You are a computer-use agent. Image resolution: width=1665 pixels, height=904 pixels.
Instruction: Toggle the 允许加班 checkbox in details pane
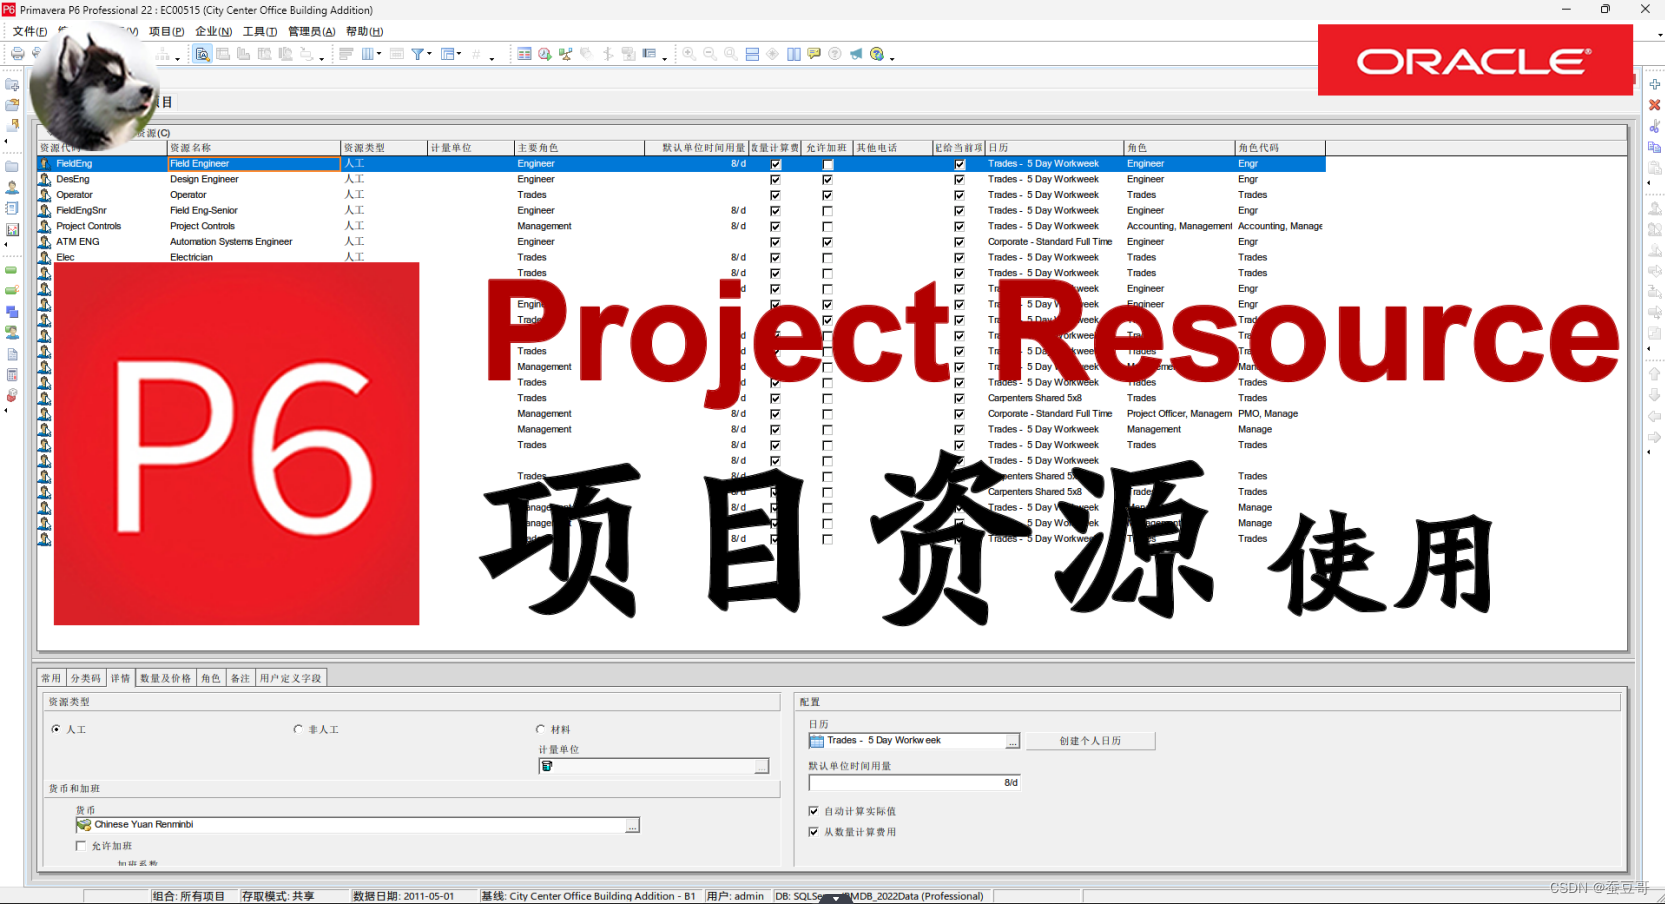click(x=81, y=846)
